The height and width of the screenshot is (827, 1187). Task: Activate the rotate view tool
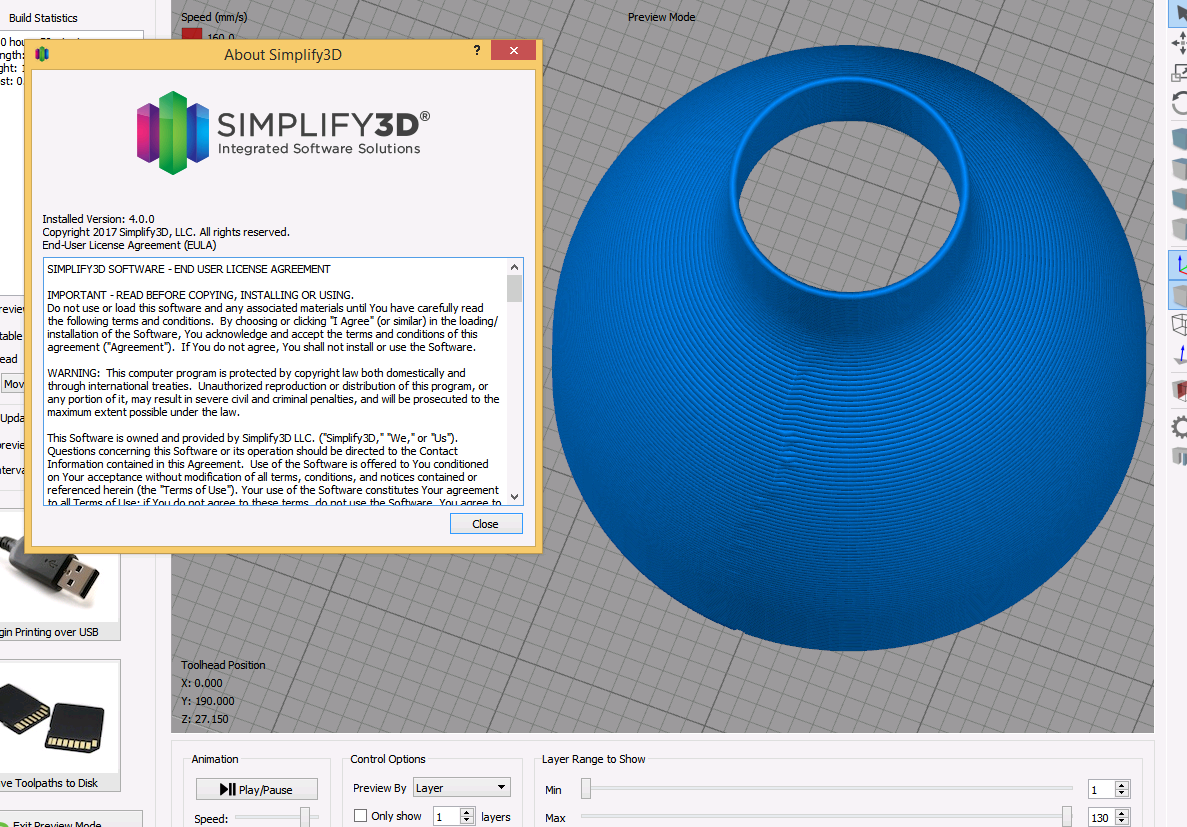(x=1179, y=103)
